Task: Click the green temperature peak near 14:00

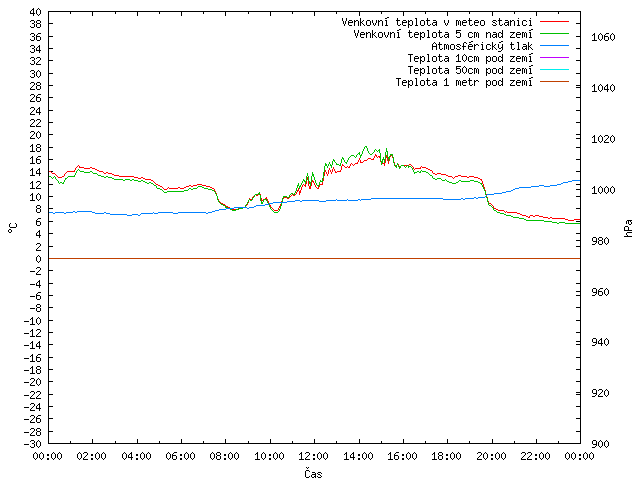Action: click(x=366, y=147)
